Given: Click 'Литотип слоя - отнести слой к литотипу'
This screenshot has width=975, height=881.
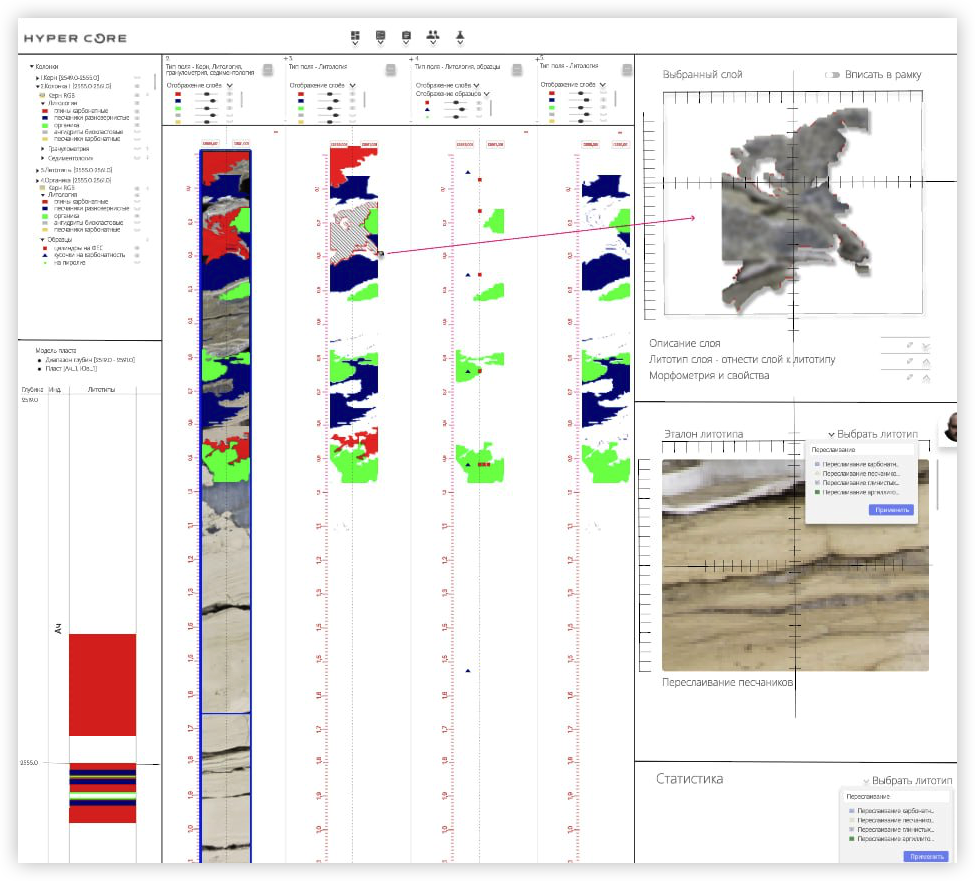Looking at the screenshot, I should coord(742,359).
